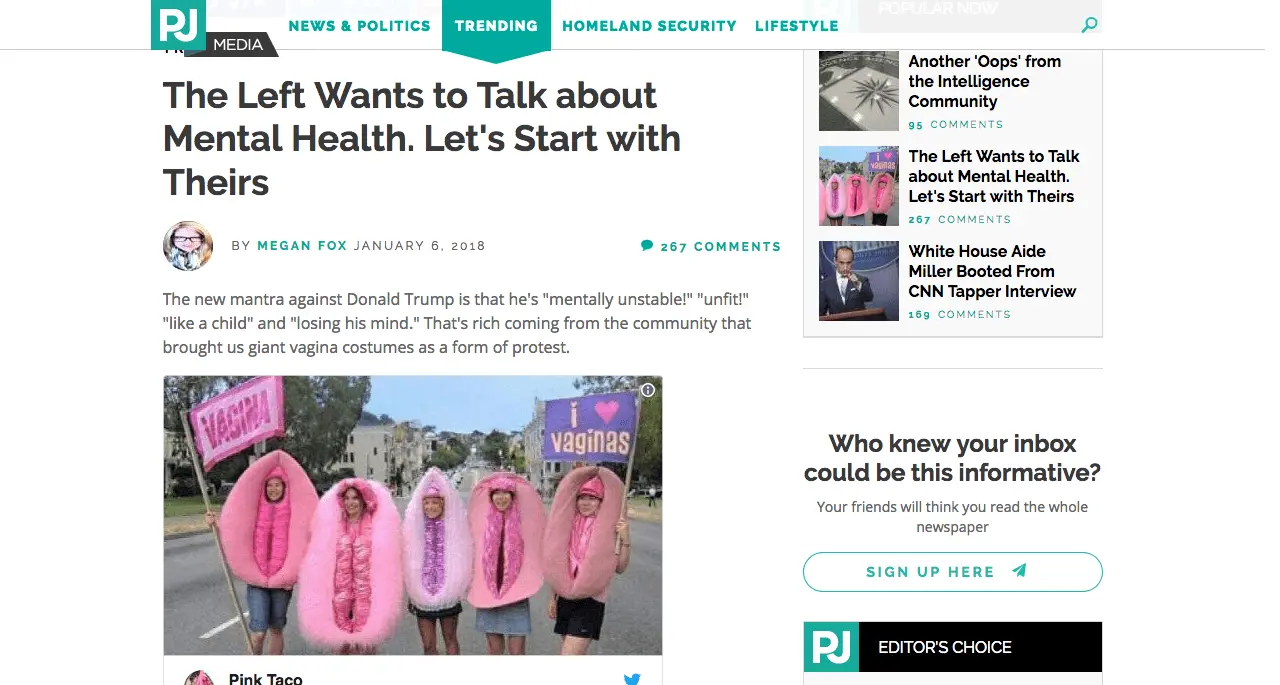The height and width of the screenshot is (685, 1280).
Task: Open 'Another Oops from the Intelligence Community' article
Action: (x=985, y=81)
